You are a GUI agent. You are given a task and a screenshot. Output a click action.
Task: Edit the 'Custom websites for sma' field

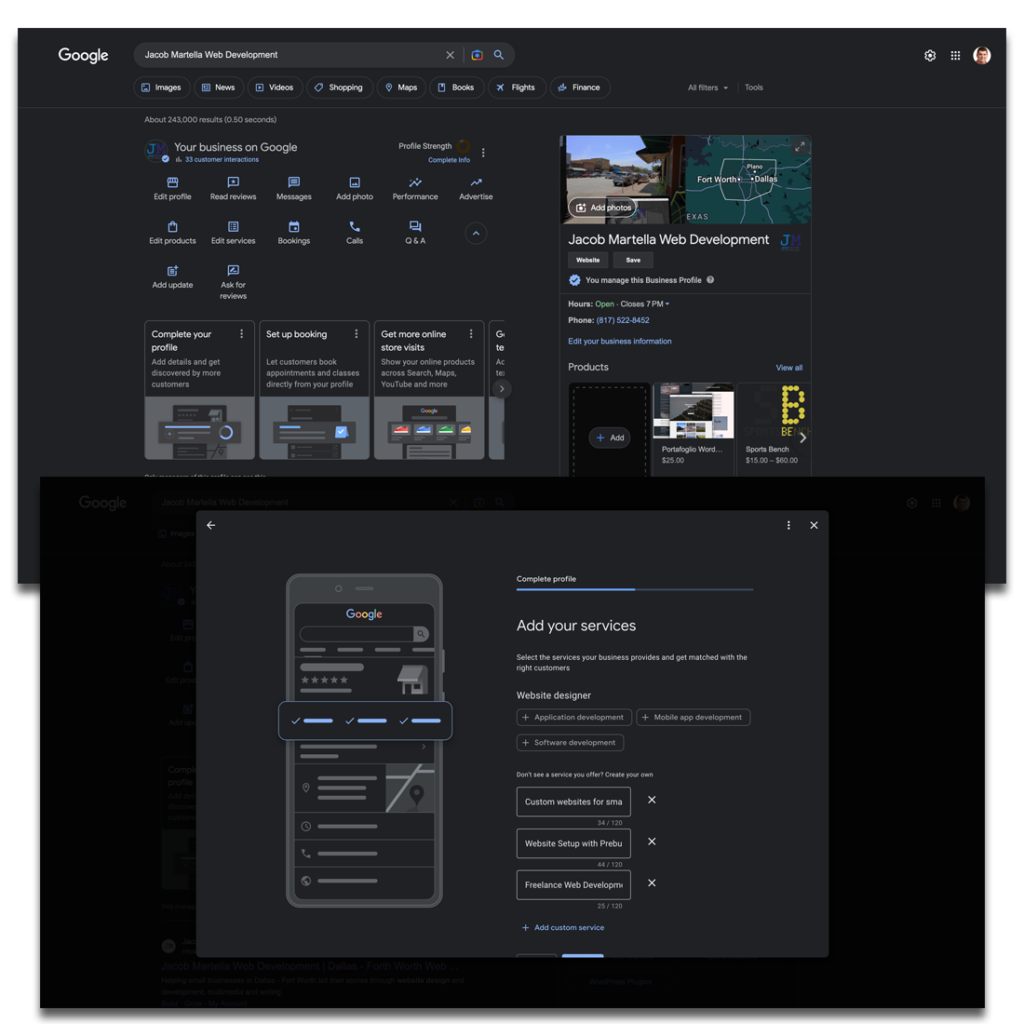[x=573, y=802]
